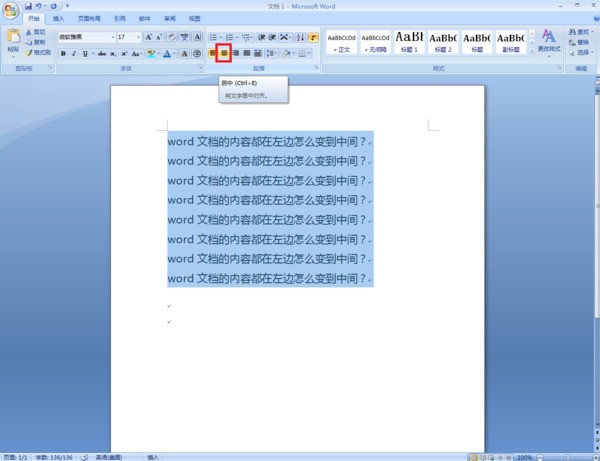600x461 pixels.
Task: Apply the 标题 2 heading style
Action: (443, 42)
